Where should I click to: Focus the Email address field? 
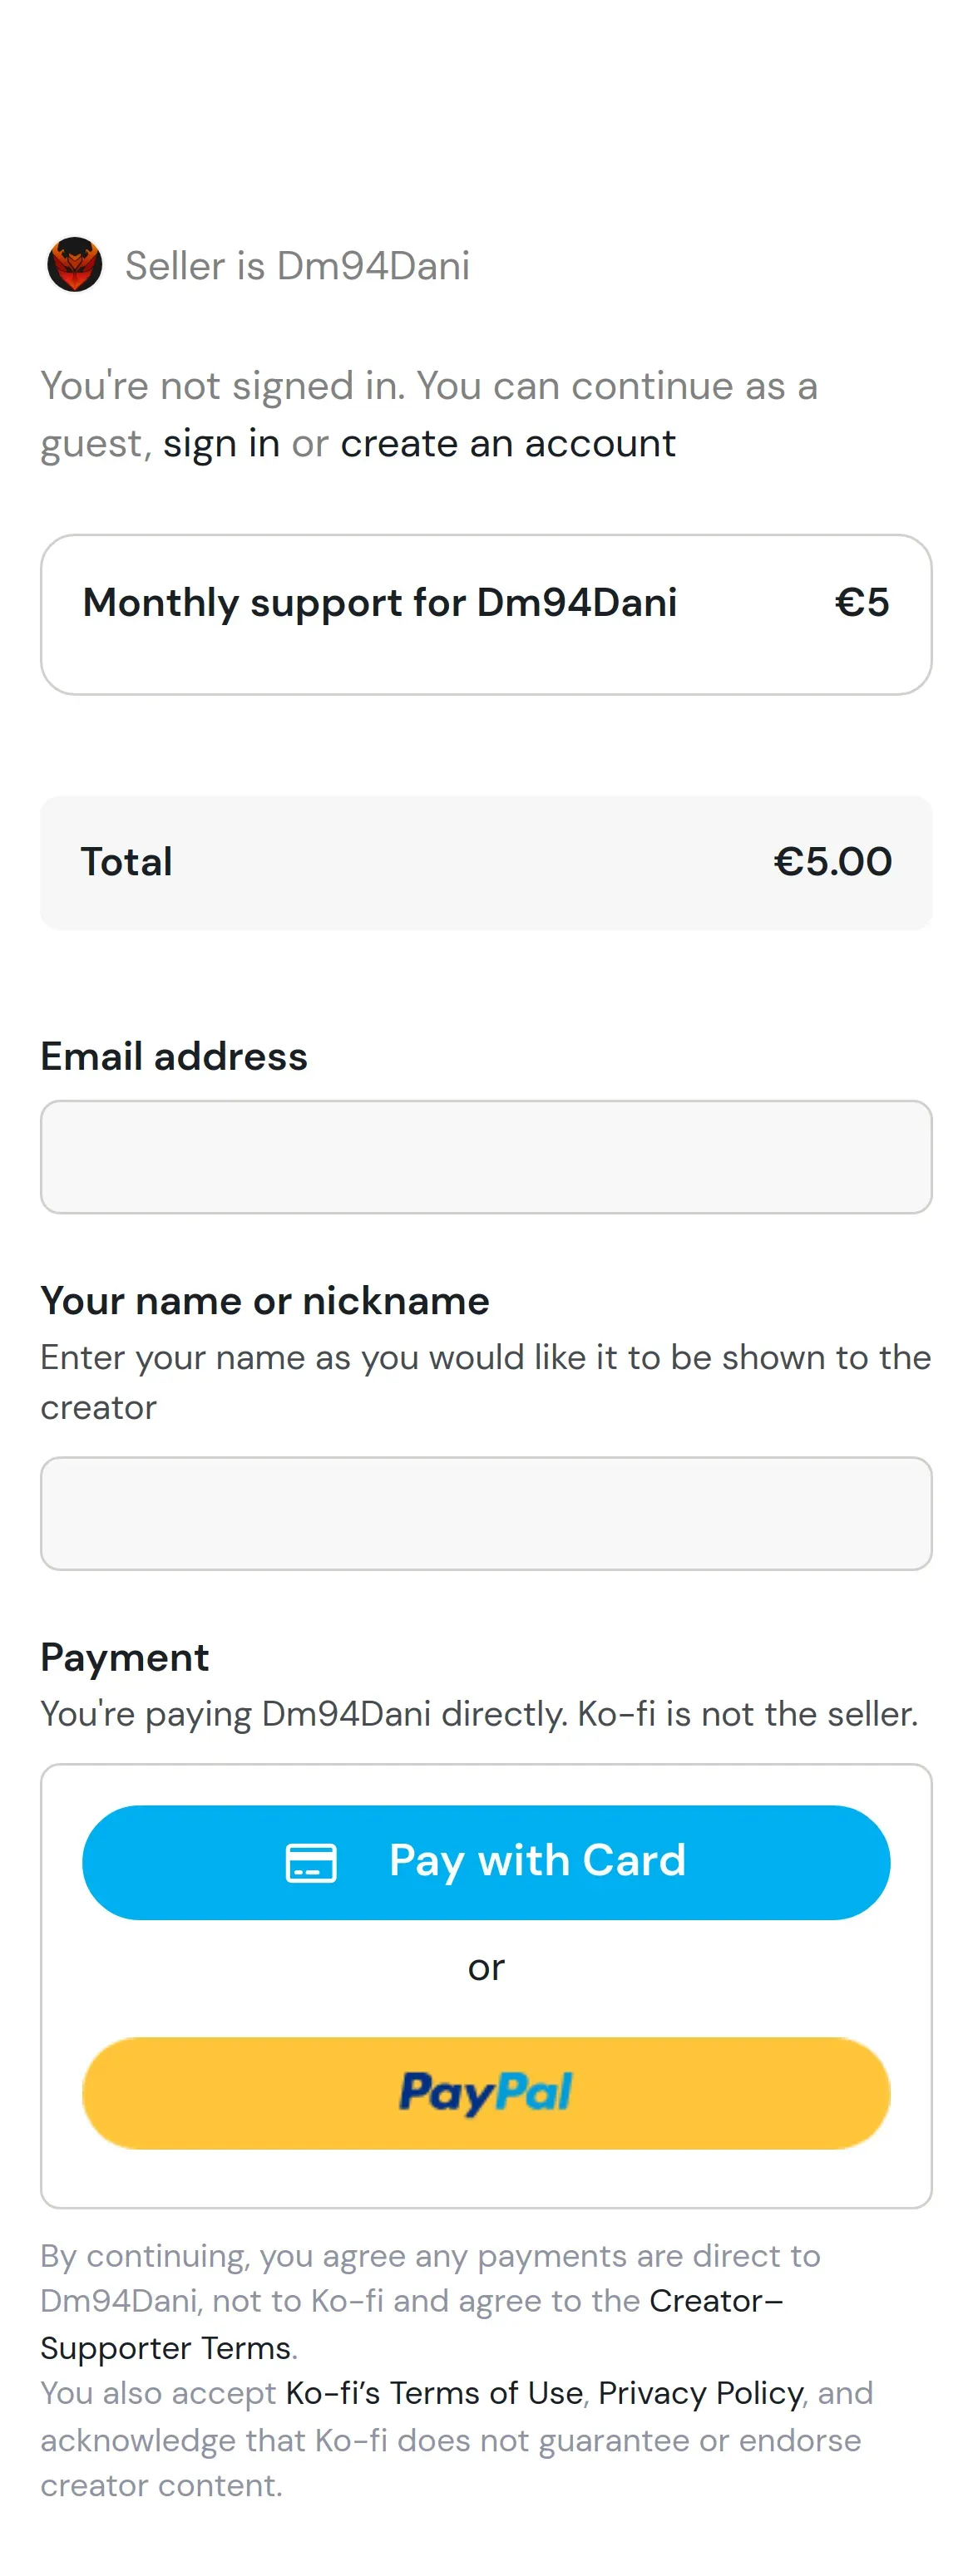pos(486,1157)
